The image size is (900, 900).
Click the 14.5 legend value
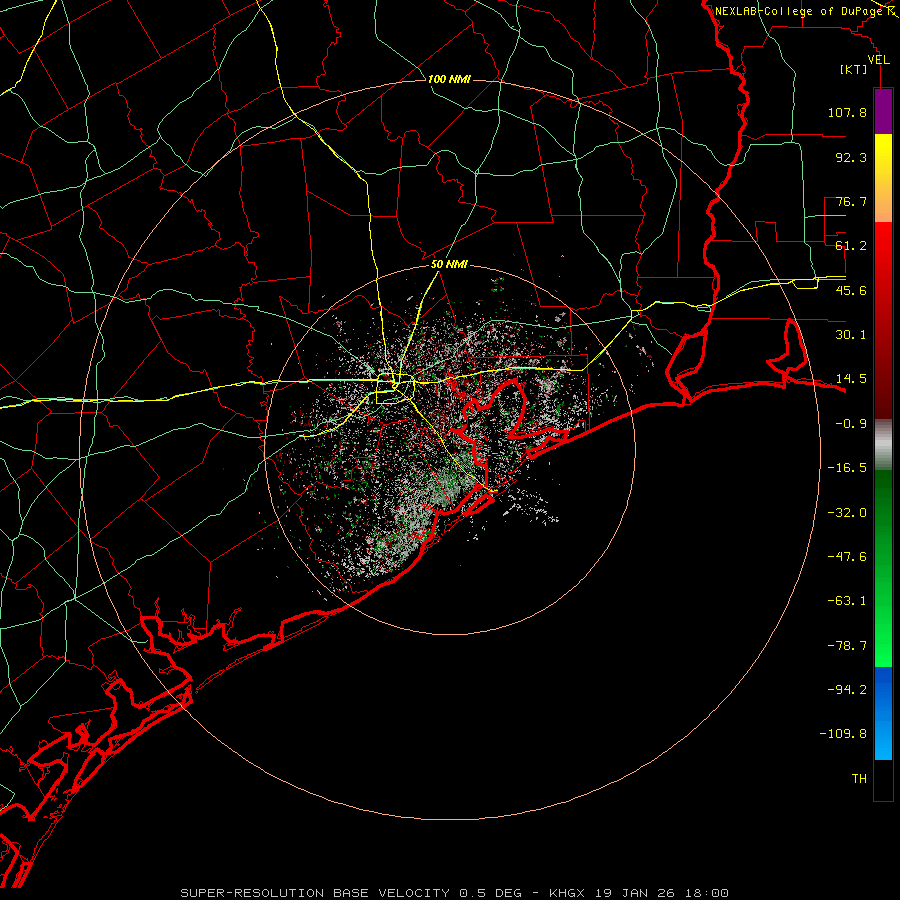[x=851, y=379]
